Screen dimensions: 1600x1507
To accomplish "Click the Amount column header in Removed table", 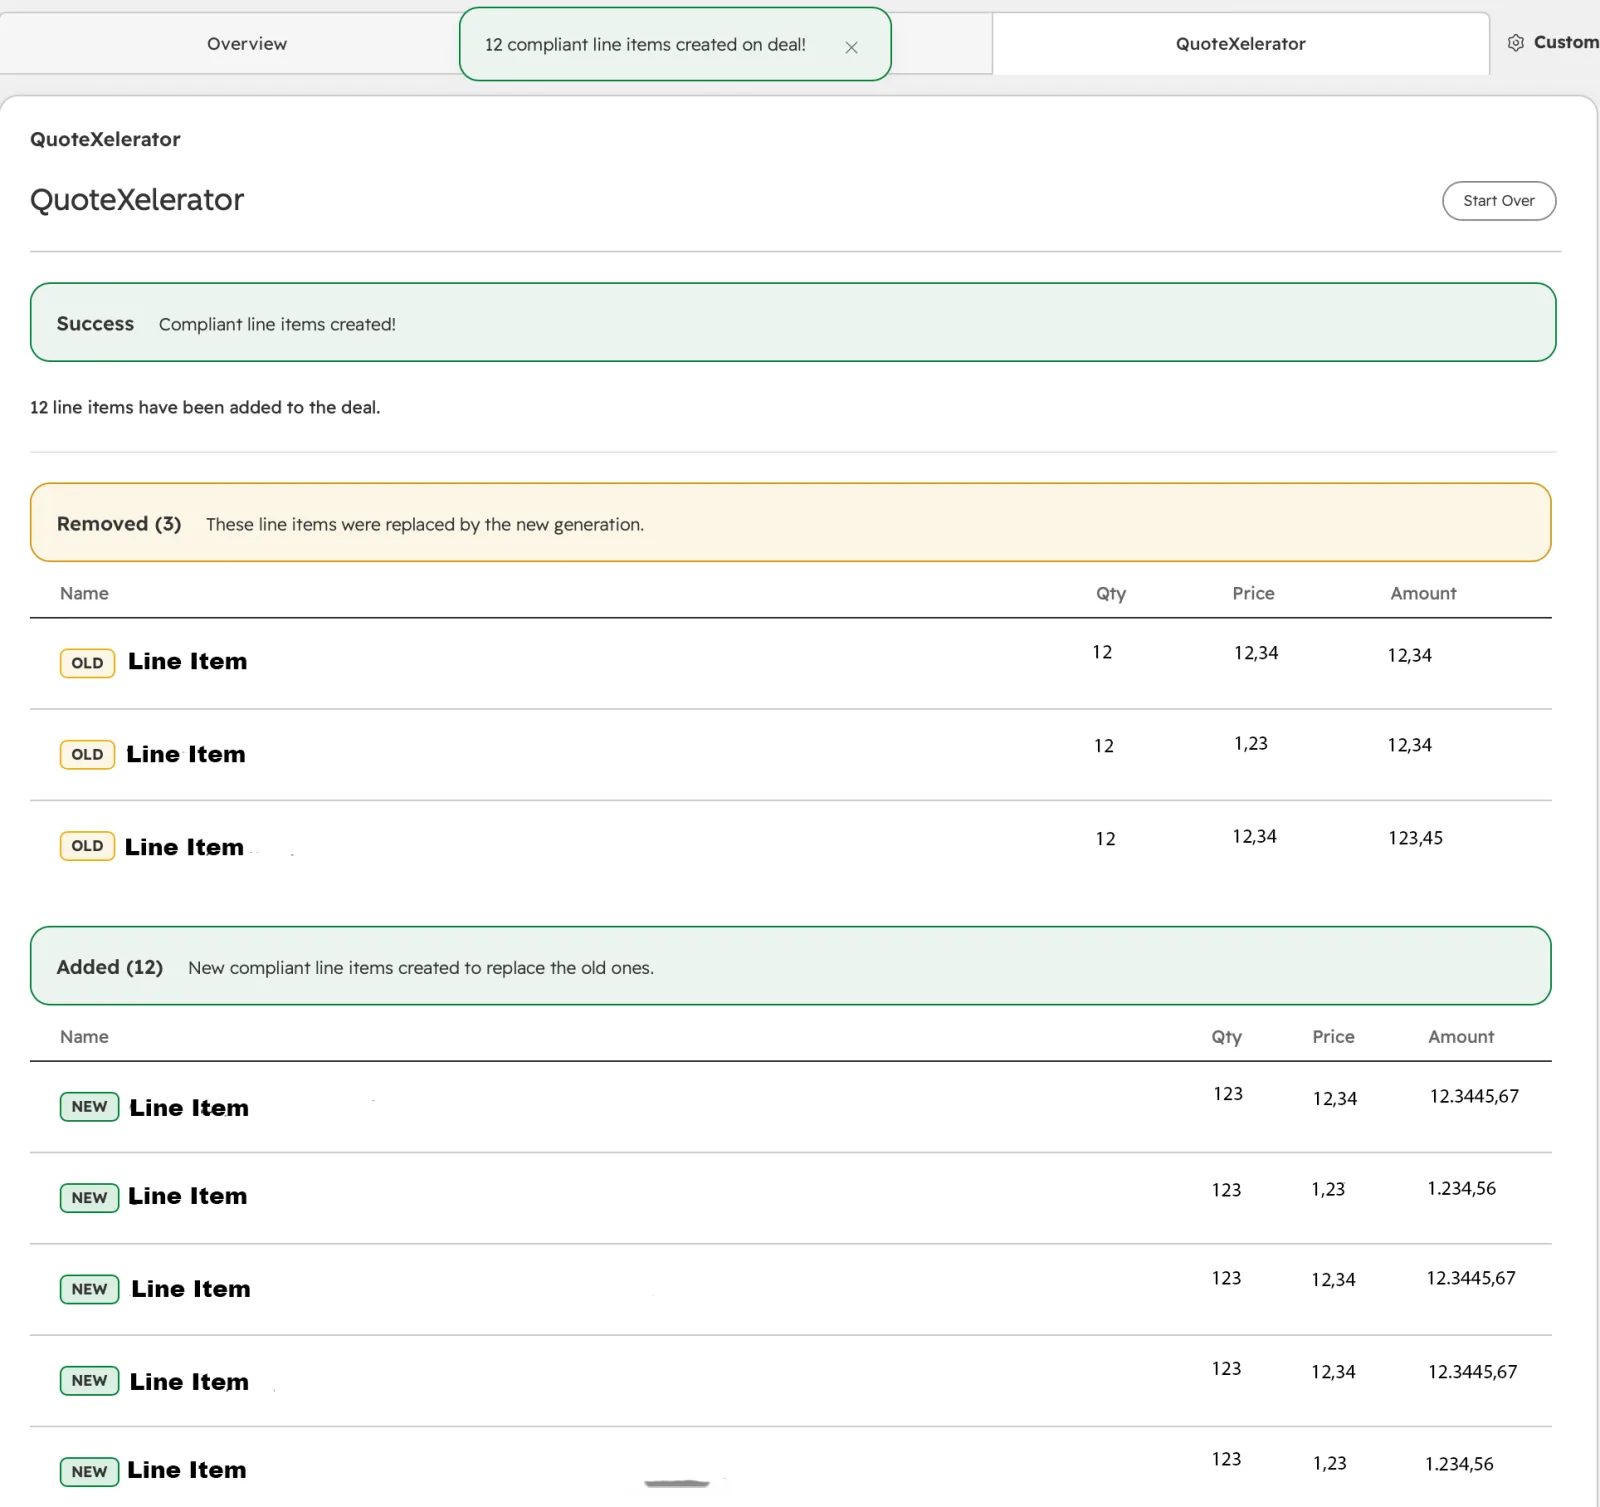I will tap(1423, 593).
